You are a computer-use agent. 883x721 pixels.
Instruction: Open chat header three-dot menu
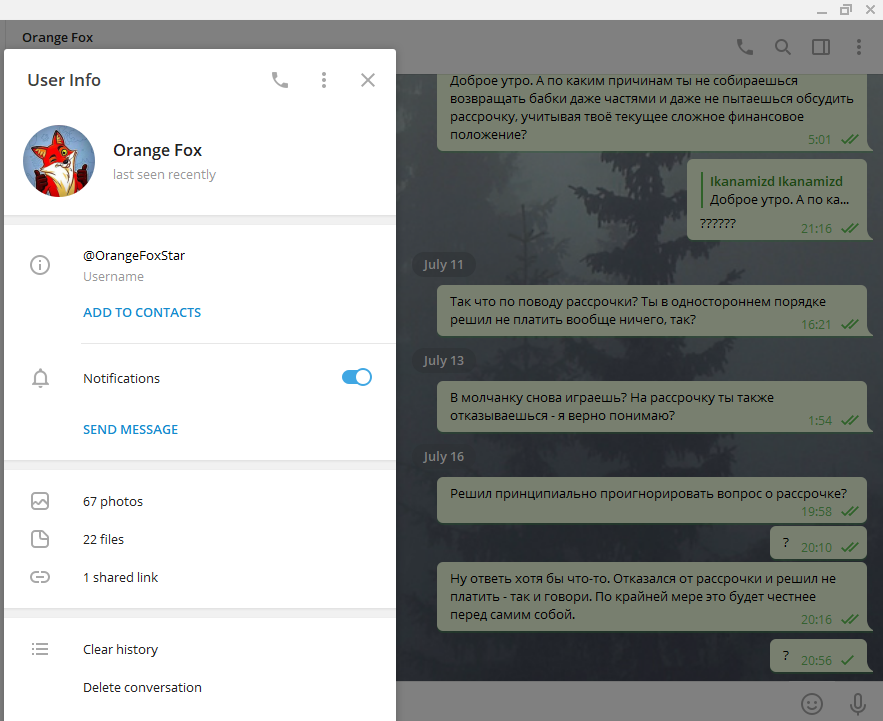click(859, 47)
